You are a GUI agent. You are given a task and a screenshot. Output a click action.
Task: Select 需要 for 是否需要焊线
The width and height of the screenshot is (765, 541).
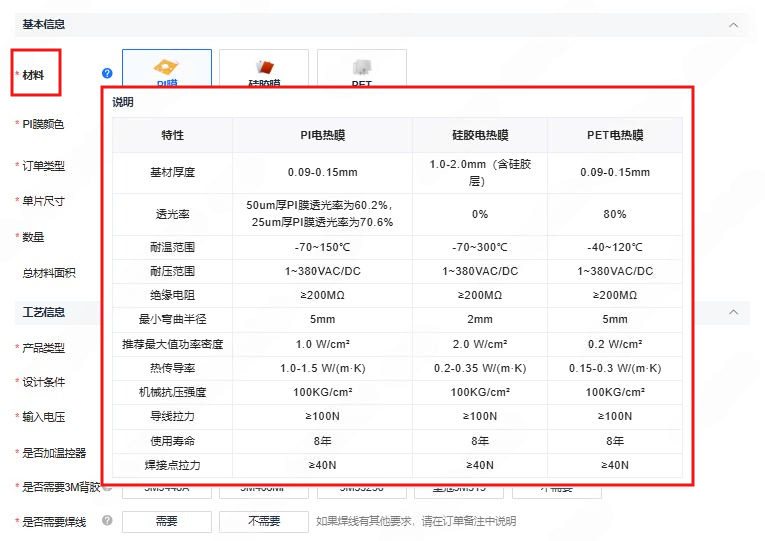coord(166,521)
